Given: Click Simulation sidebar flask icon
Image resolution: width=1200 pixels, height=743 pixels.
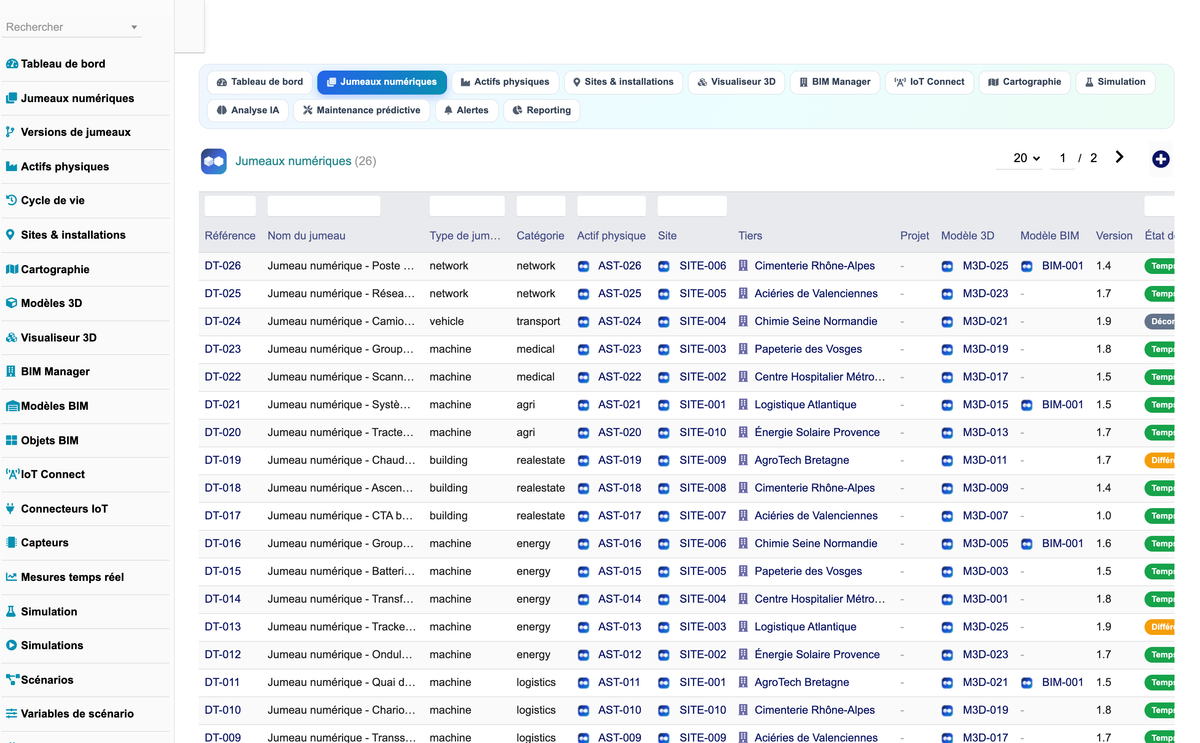Looking at the screenshot, I should tap(12, 611).
